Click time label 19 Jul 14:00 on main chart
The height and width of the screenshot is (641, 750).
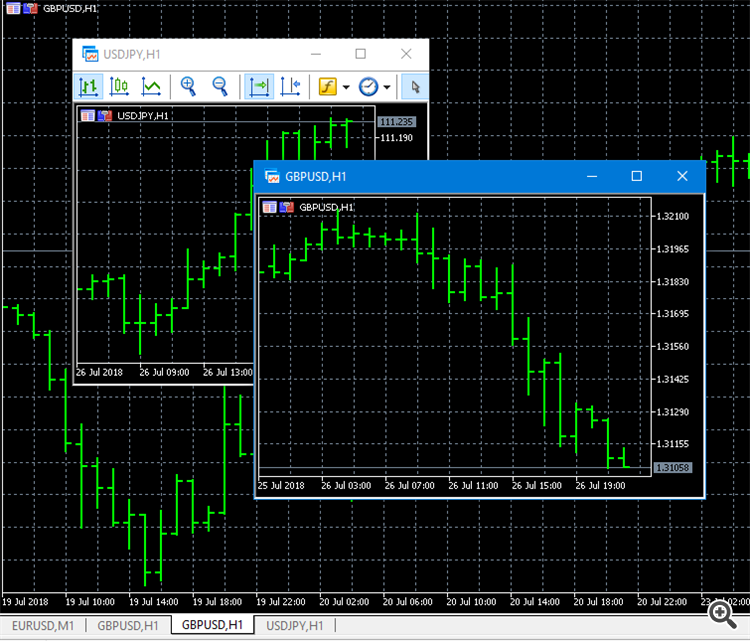point(154,602)
